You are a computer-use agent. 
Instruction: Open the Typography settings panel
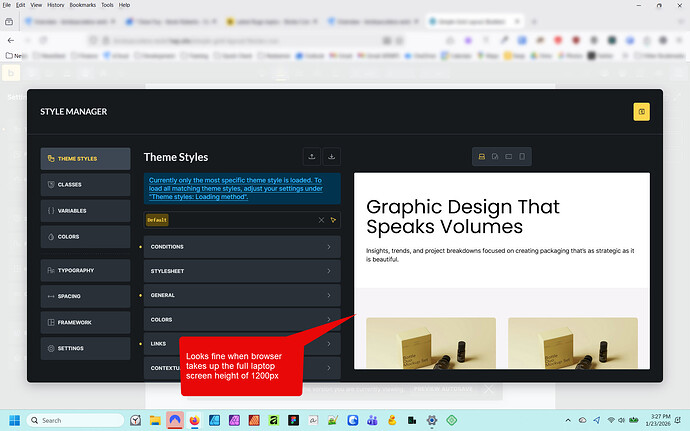tap(86, 270)
